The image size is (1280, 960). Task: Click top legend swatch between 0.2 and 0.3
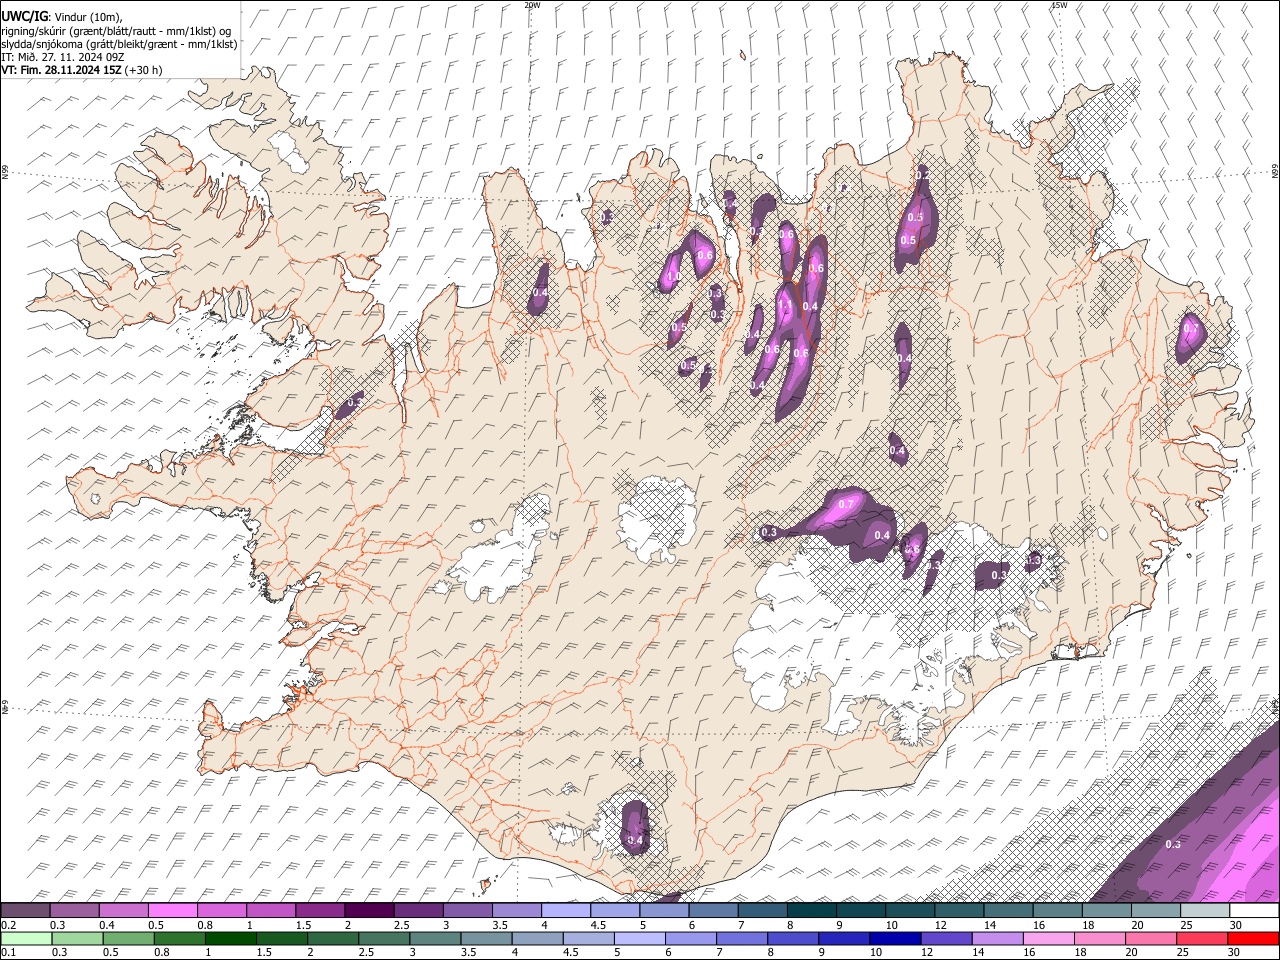click(x=25, y=911)
